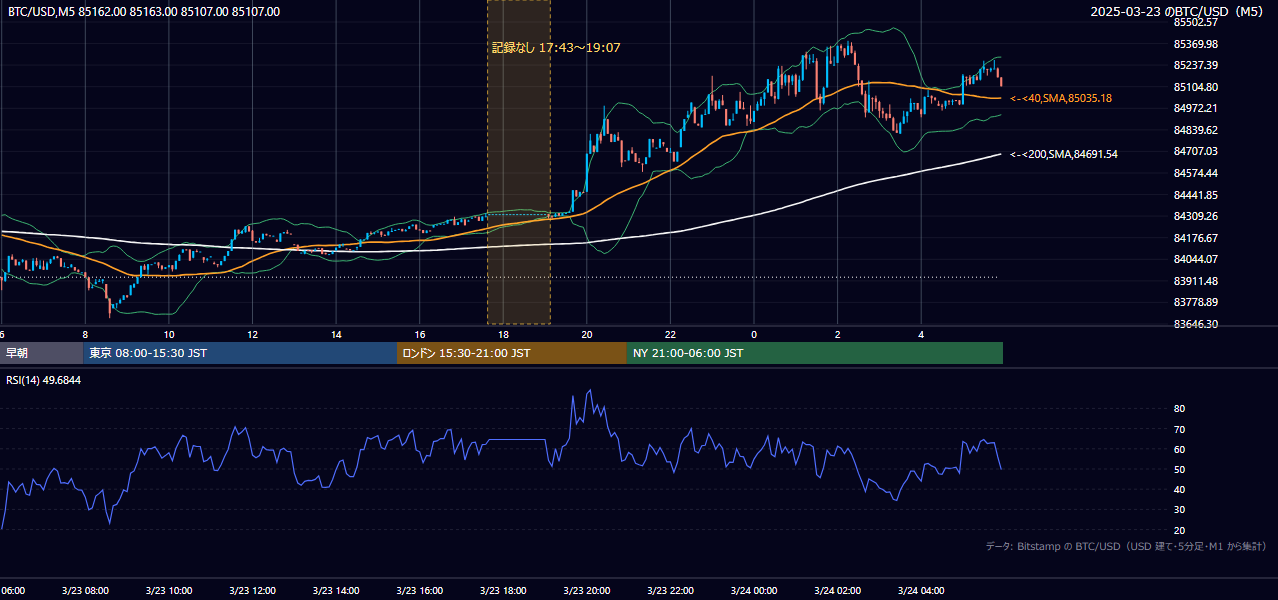Click the BTC/USD,M5 OHLC header text

pos(144,12)
